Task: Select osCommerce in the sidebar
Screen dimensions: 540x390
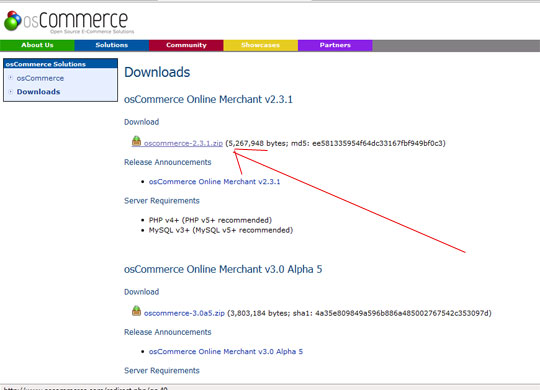Action: (x=40, y=78)
